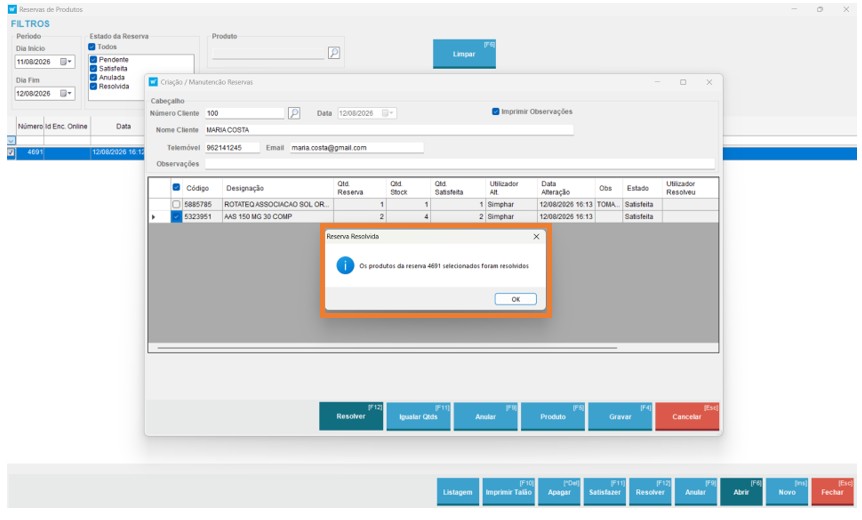The image size is (862, 520).
Task: Click the Número column header in the reservations list
Action: point(30,126)
